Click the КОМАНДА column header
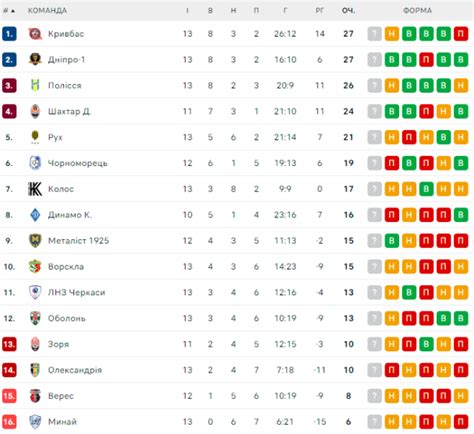The width and height of the screenshot is (474, 434). (x=47, y=11)
